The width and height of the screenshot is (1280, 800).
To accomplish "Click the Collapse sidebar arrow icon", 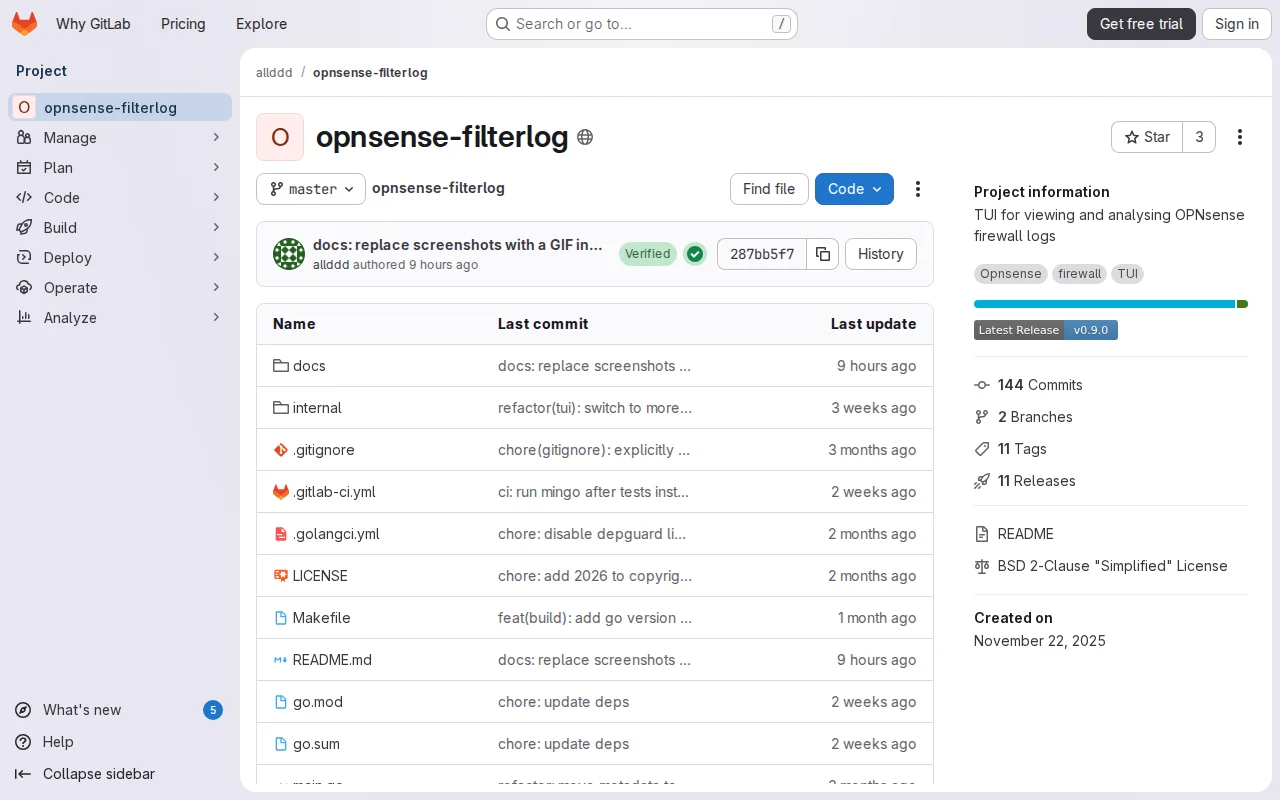I will 23,774.
